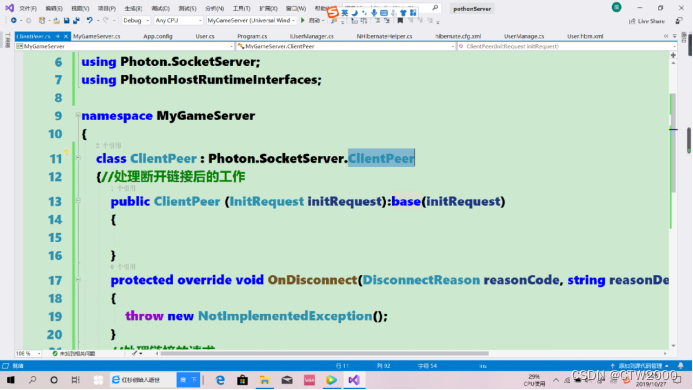693x390 pixels.
Task: Open the ClientPeer(InitRequest) member dropdown
Action: (567, 46)
